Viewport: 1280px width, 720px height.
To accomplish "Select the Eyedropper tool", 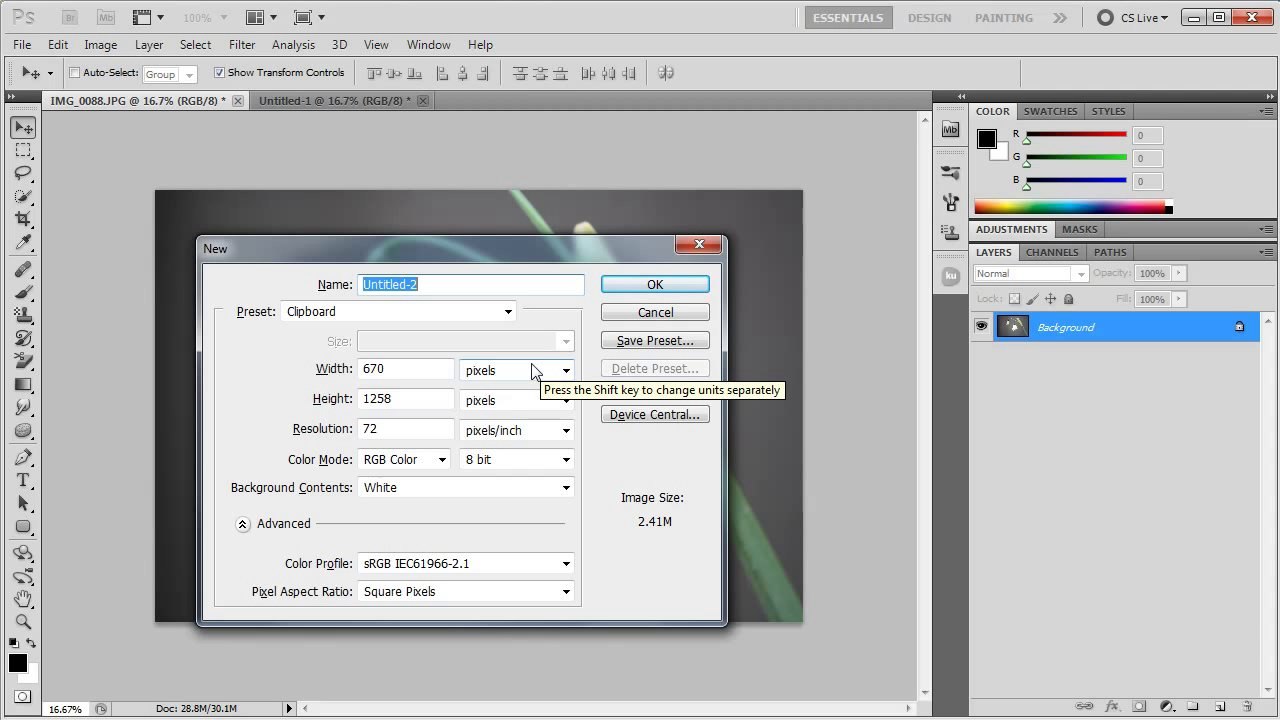I will click(24, 242).
